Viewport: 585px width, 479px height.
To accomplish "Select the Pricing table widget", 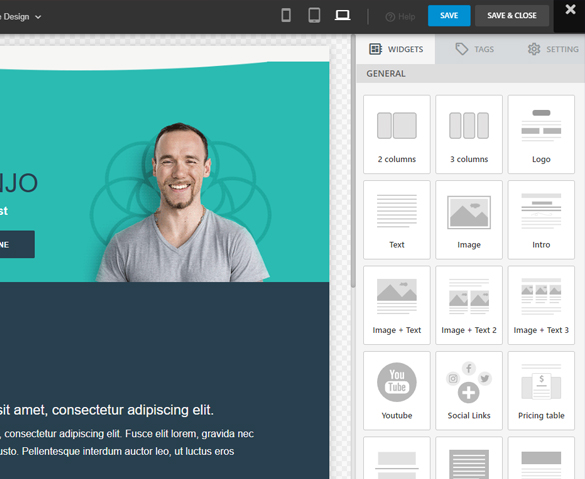I will (x=541, y=391).
